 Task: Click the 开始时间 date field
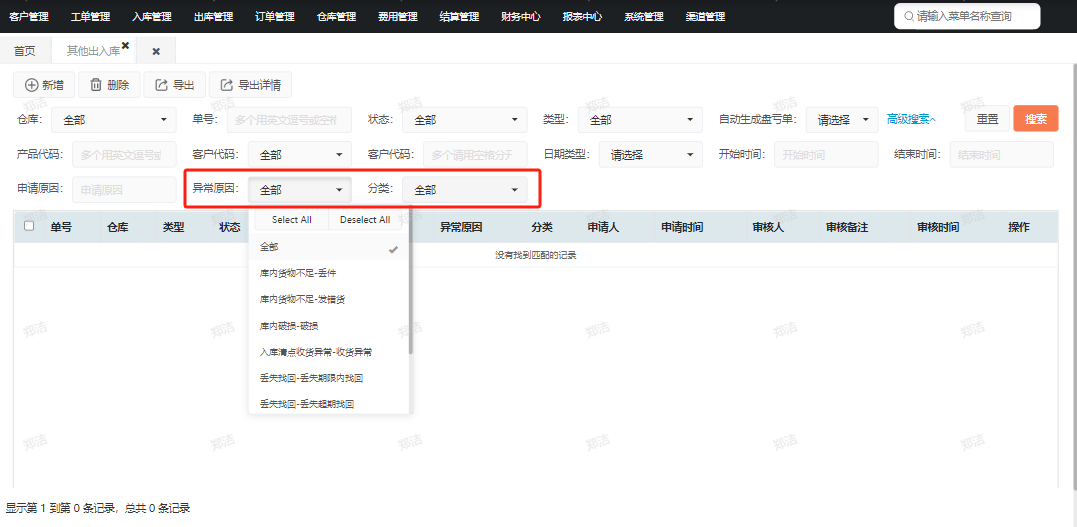(826, 155)
